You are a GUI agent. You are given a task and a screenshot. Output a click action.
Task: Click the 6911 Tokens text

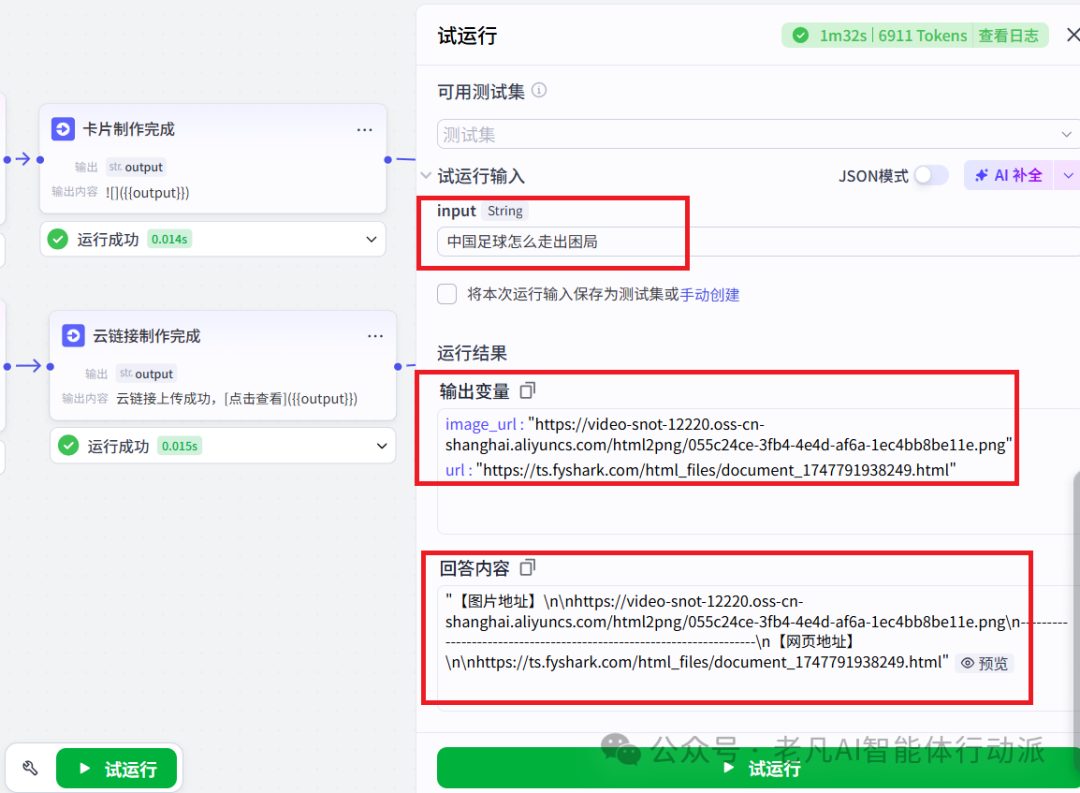pyautogui.click(x=923, y=36)
